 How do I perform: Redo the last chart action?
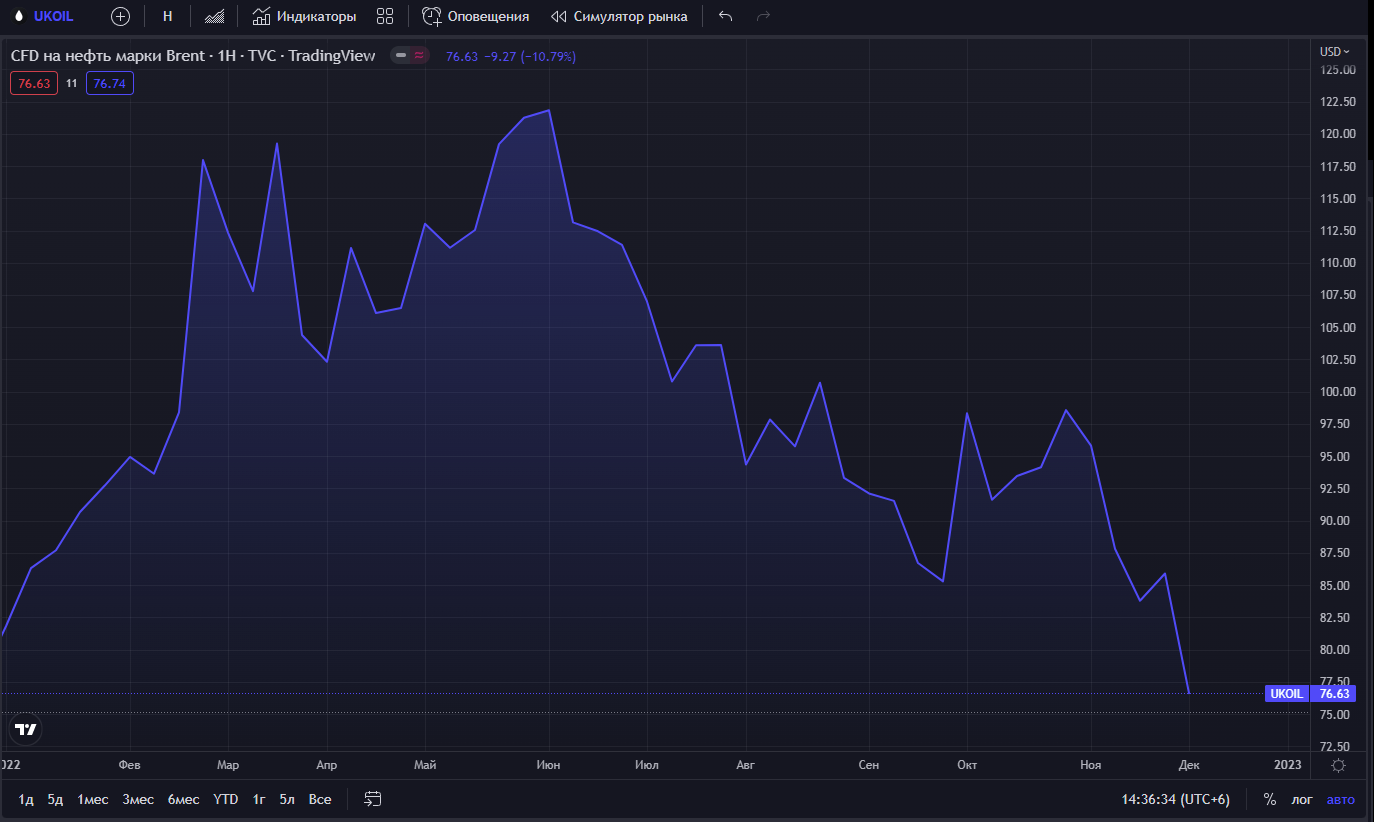pos(764,16)
